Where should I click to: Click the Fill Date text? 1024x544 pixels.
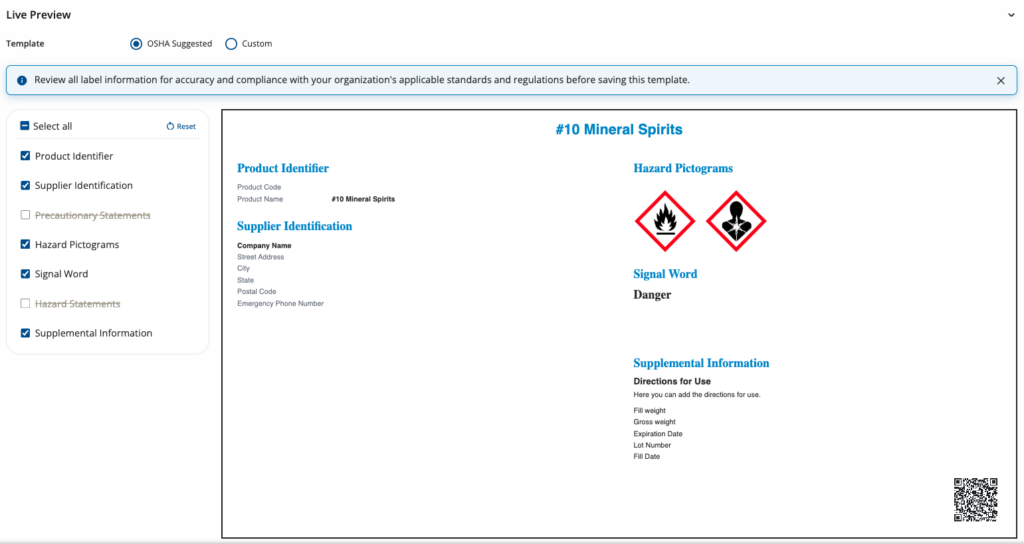[647, 456]
